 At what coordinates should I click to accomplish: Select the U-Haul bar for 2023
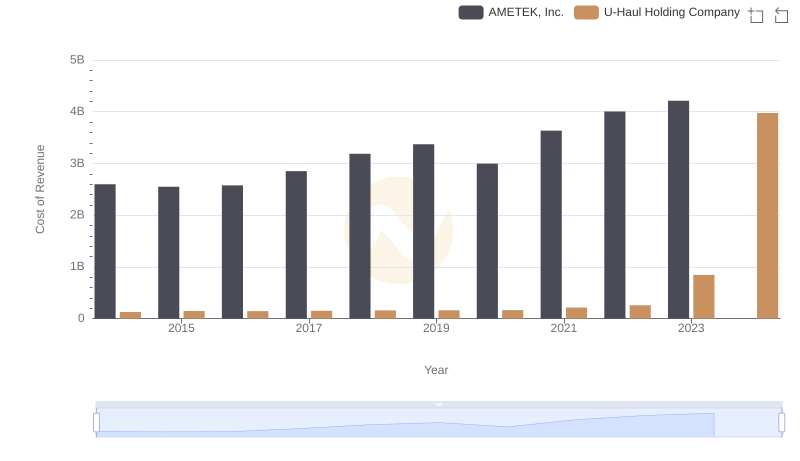[x=704, y=296]
